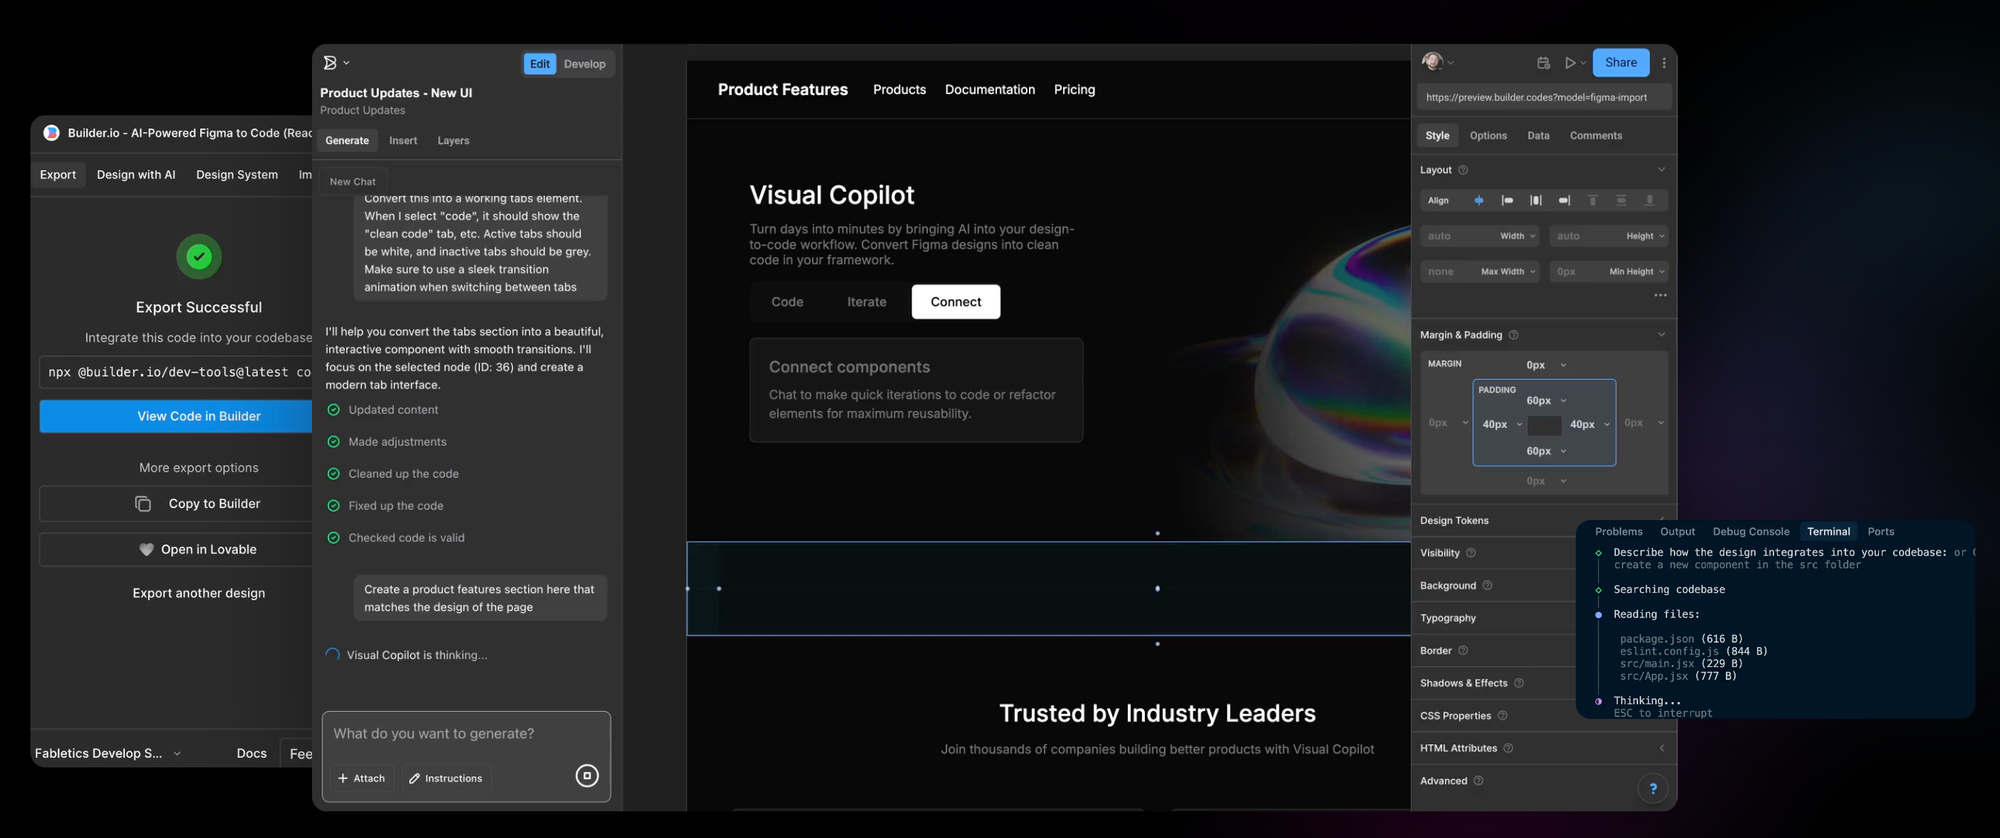Open Pricing in the preview navbar
Image resolution: width=2000 pixels, height=838 pixels.
tap(1074, 90)
